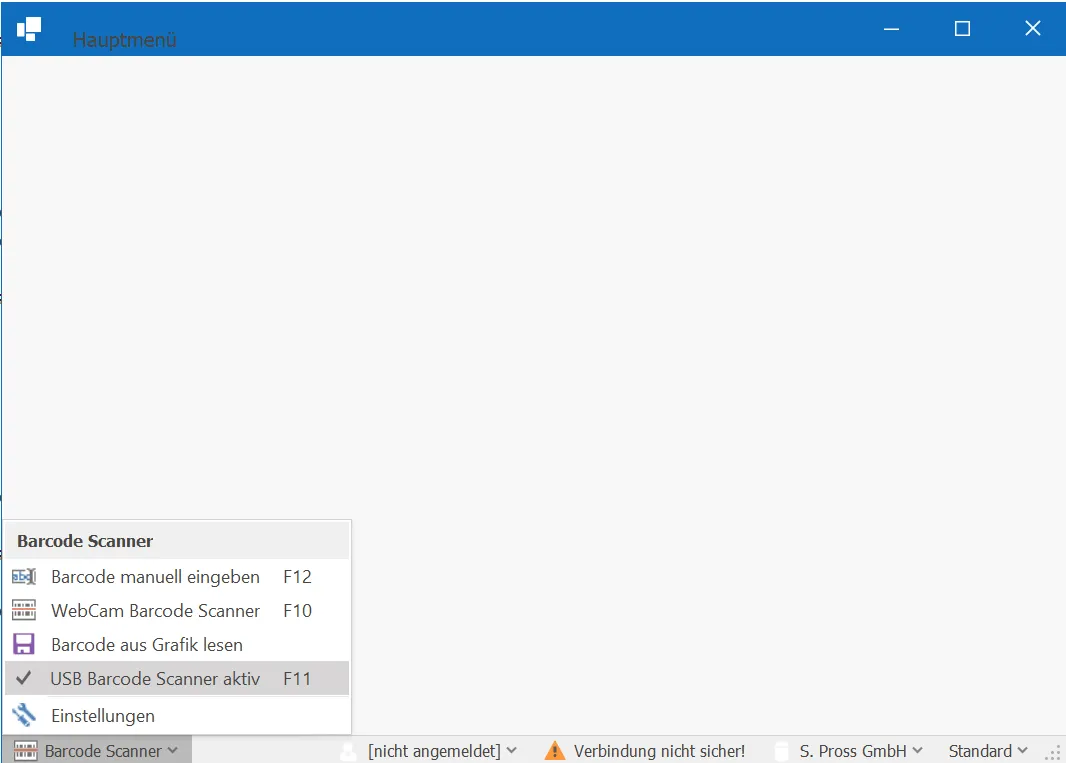Click the F12 shortcut label

tap(297, 577)
